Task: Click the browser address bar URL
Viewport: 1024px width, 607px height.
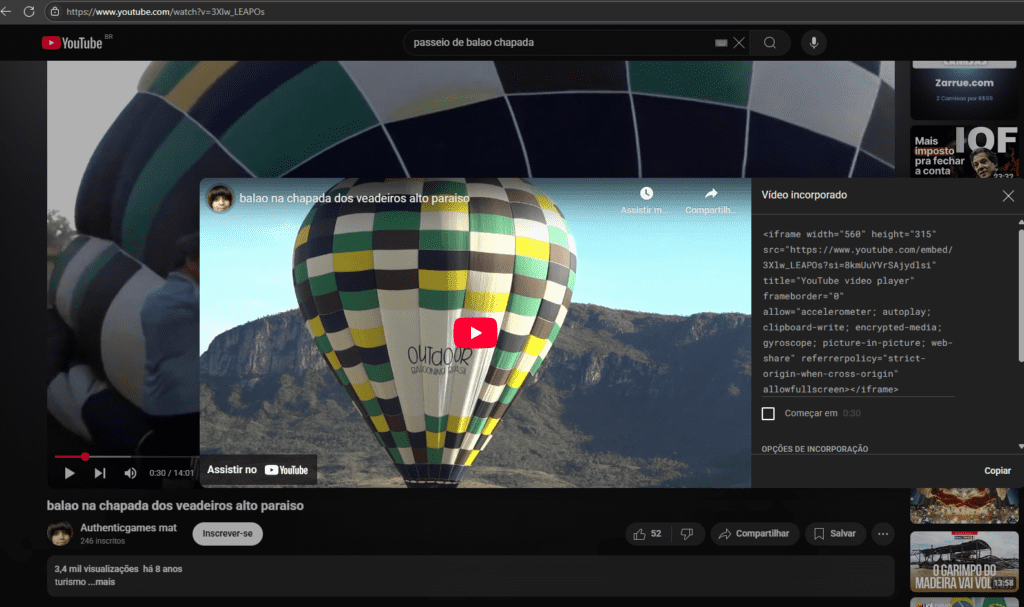Action: click(x=165, y=12)
